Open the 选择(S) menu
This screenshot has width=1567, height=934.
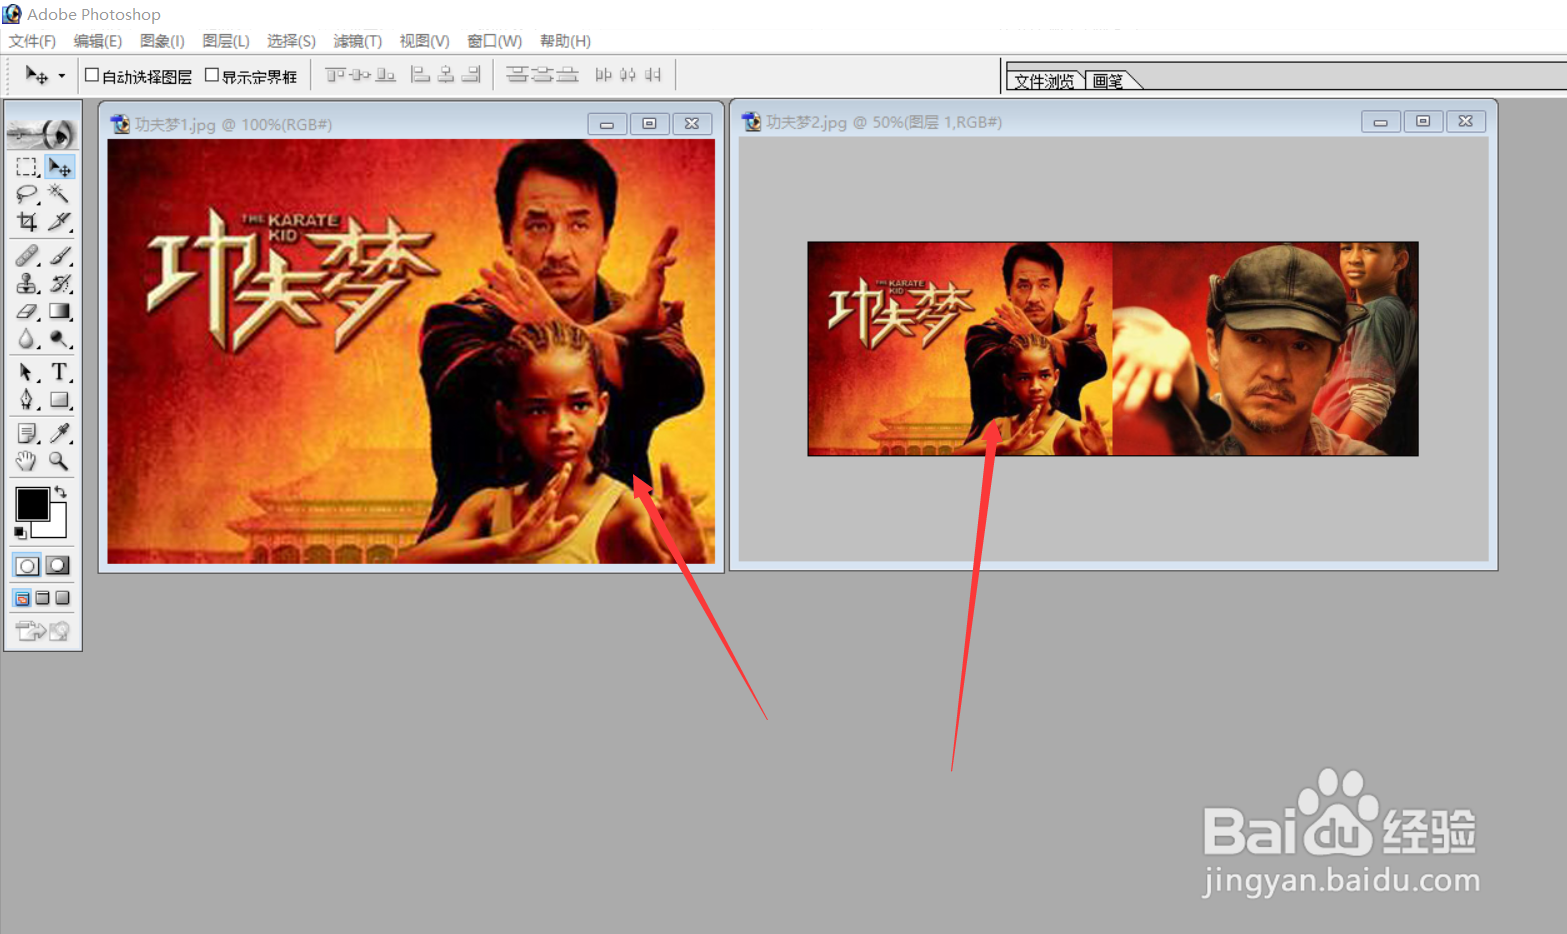tap(291, 41)
